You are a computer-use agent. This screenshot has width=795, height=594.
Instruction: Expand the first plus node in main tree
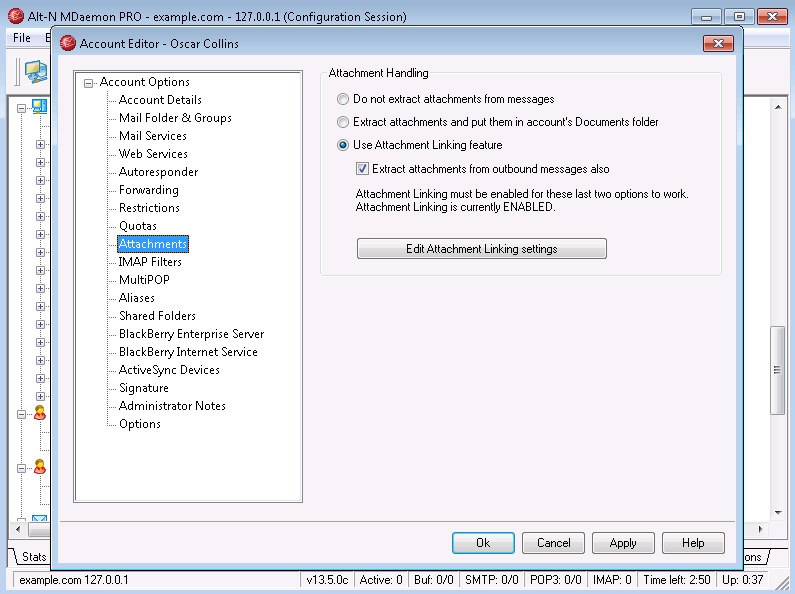[40, 144]
